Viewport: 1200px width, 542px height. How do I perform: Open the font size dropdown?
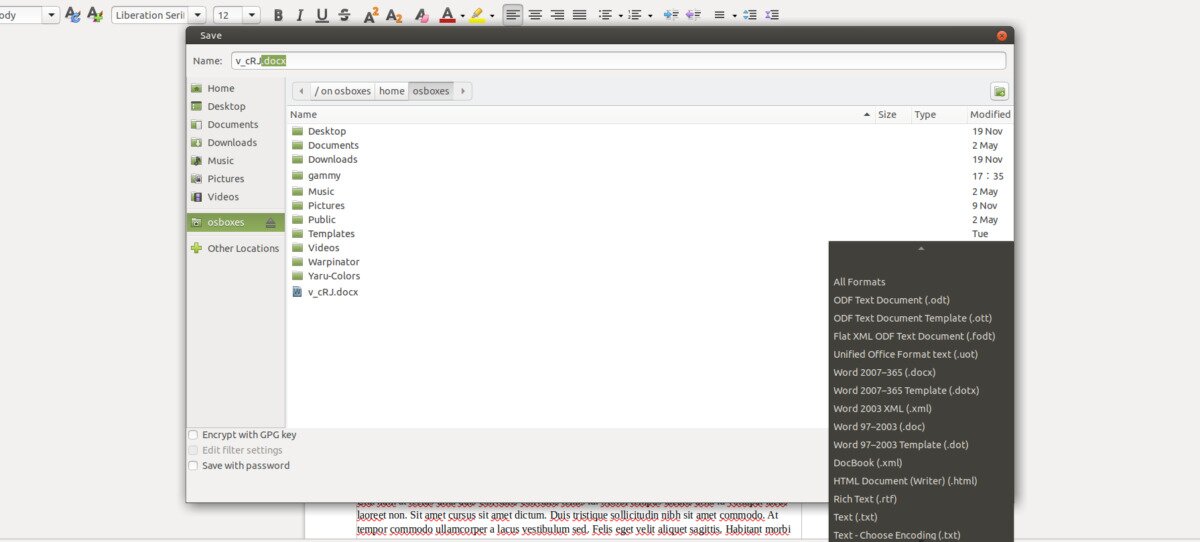[251, 15]
